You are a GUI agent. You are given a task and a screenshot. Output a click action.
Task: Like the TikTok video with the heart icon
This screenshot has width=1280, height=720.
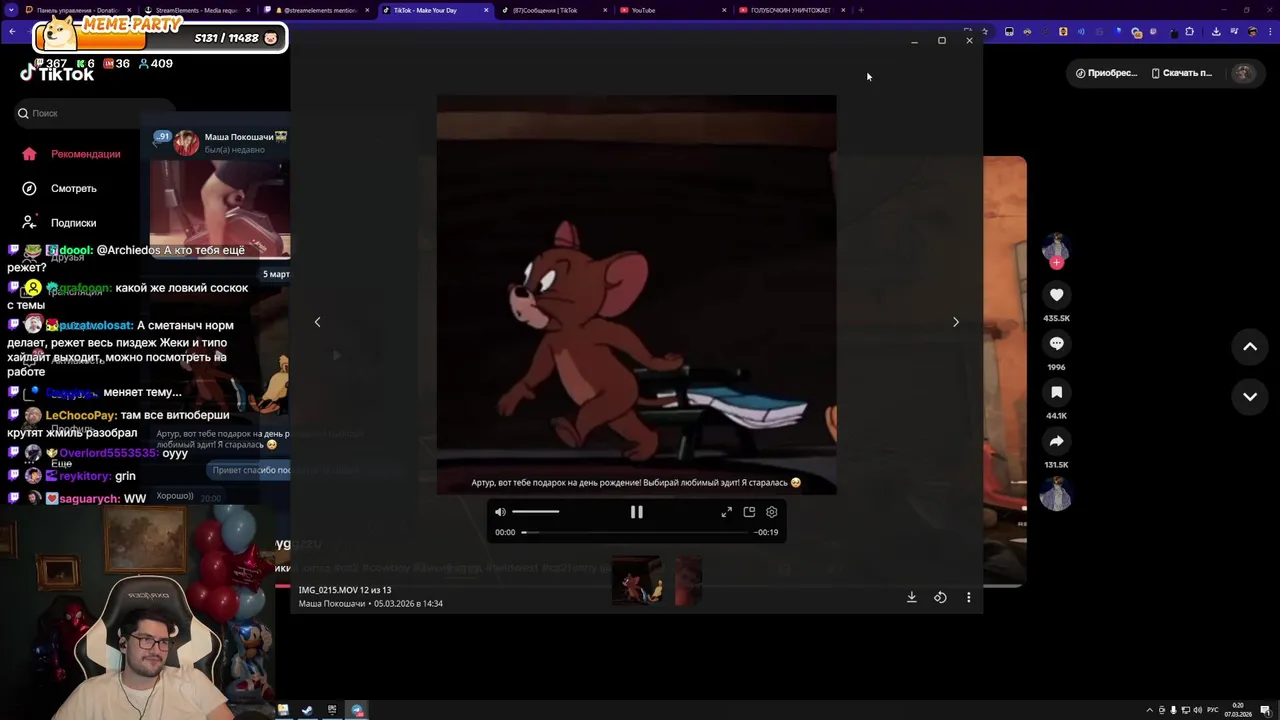[x=1056, y=294]
